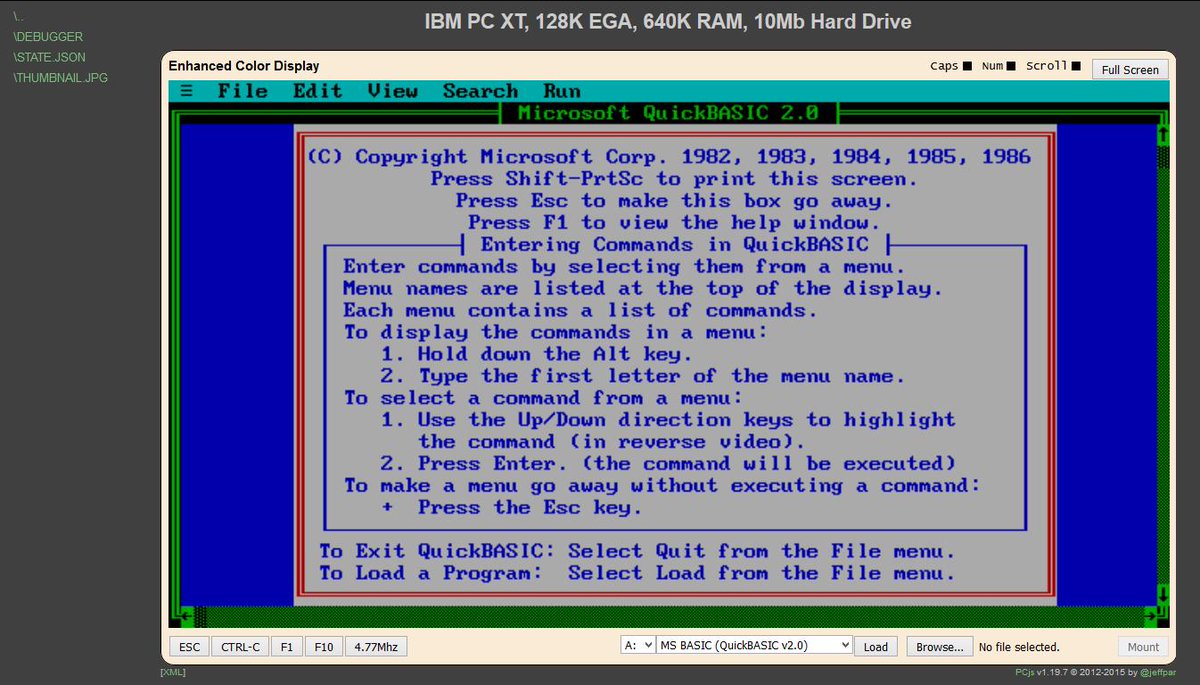Click the Browse... file button
Image resolution: width=1200 pixels, height=685 pixels.
[939, 647]
